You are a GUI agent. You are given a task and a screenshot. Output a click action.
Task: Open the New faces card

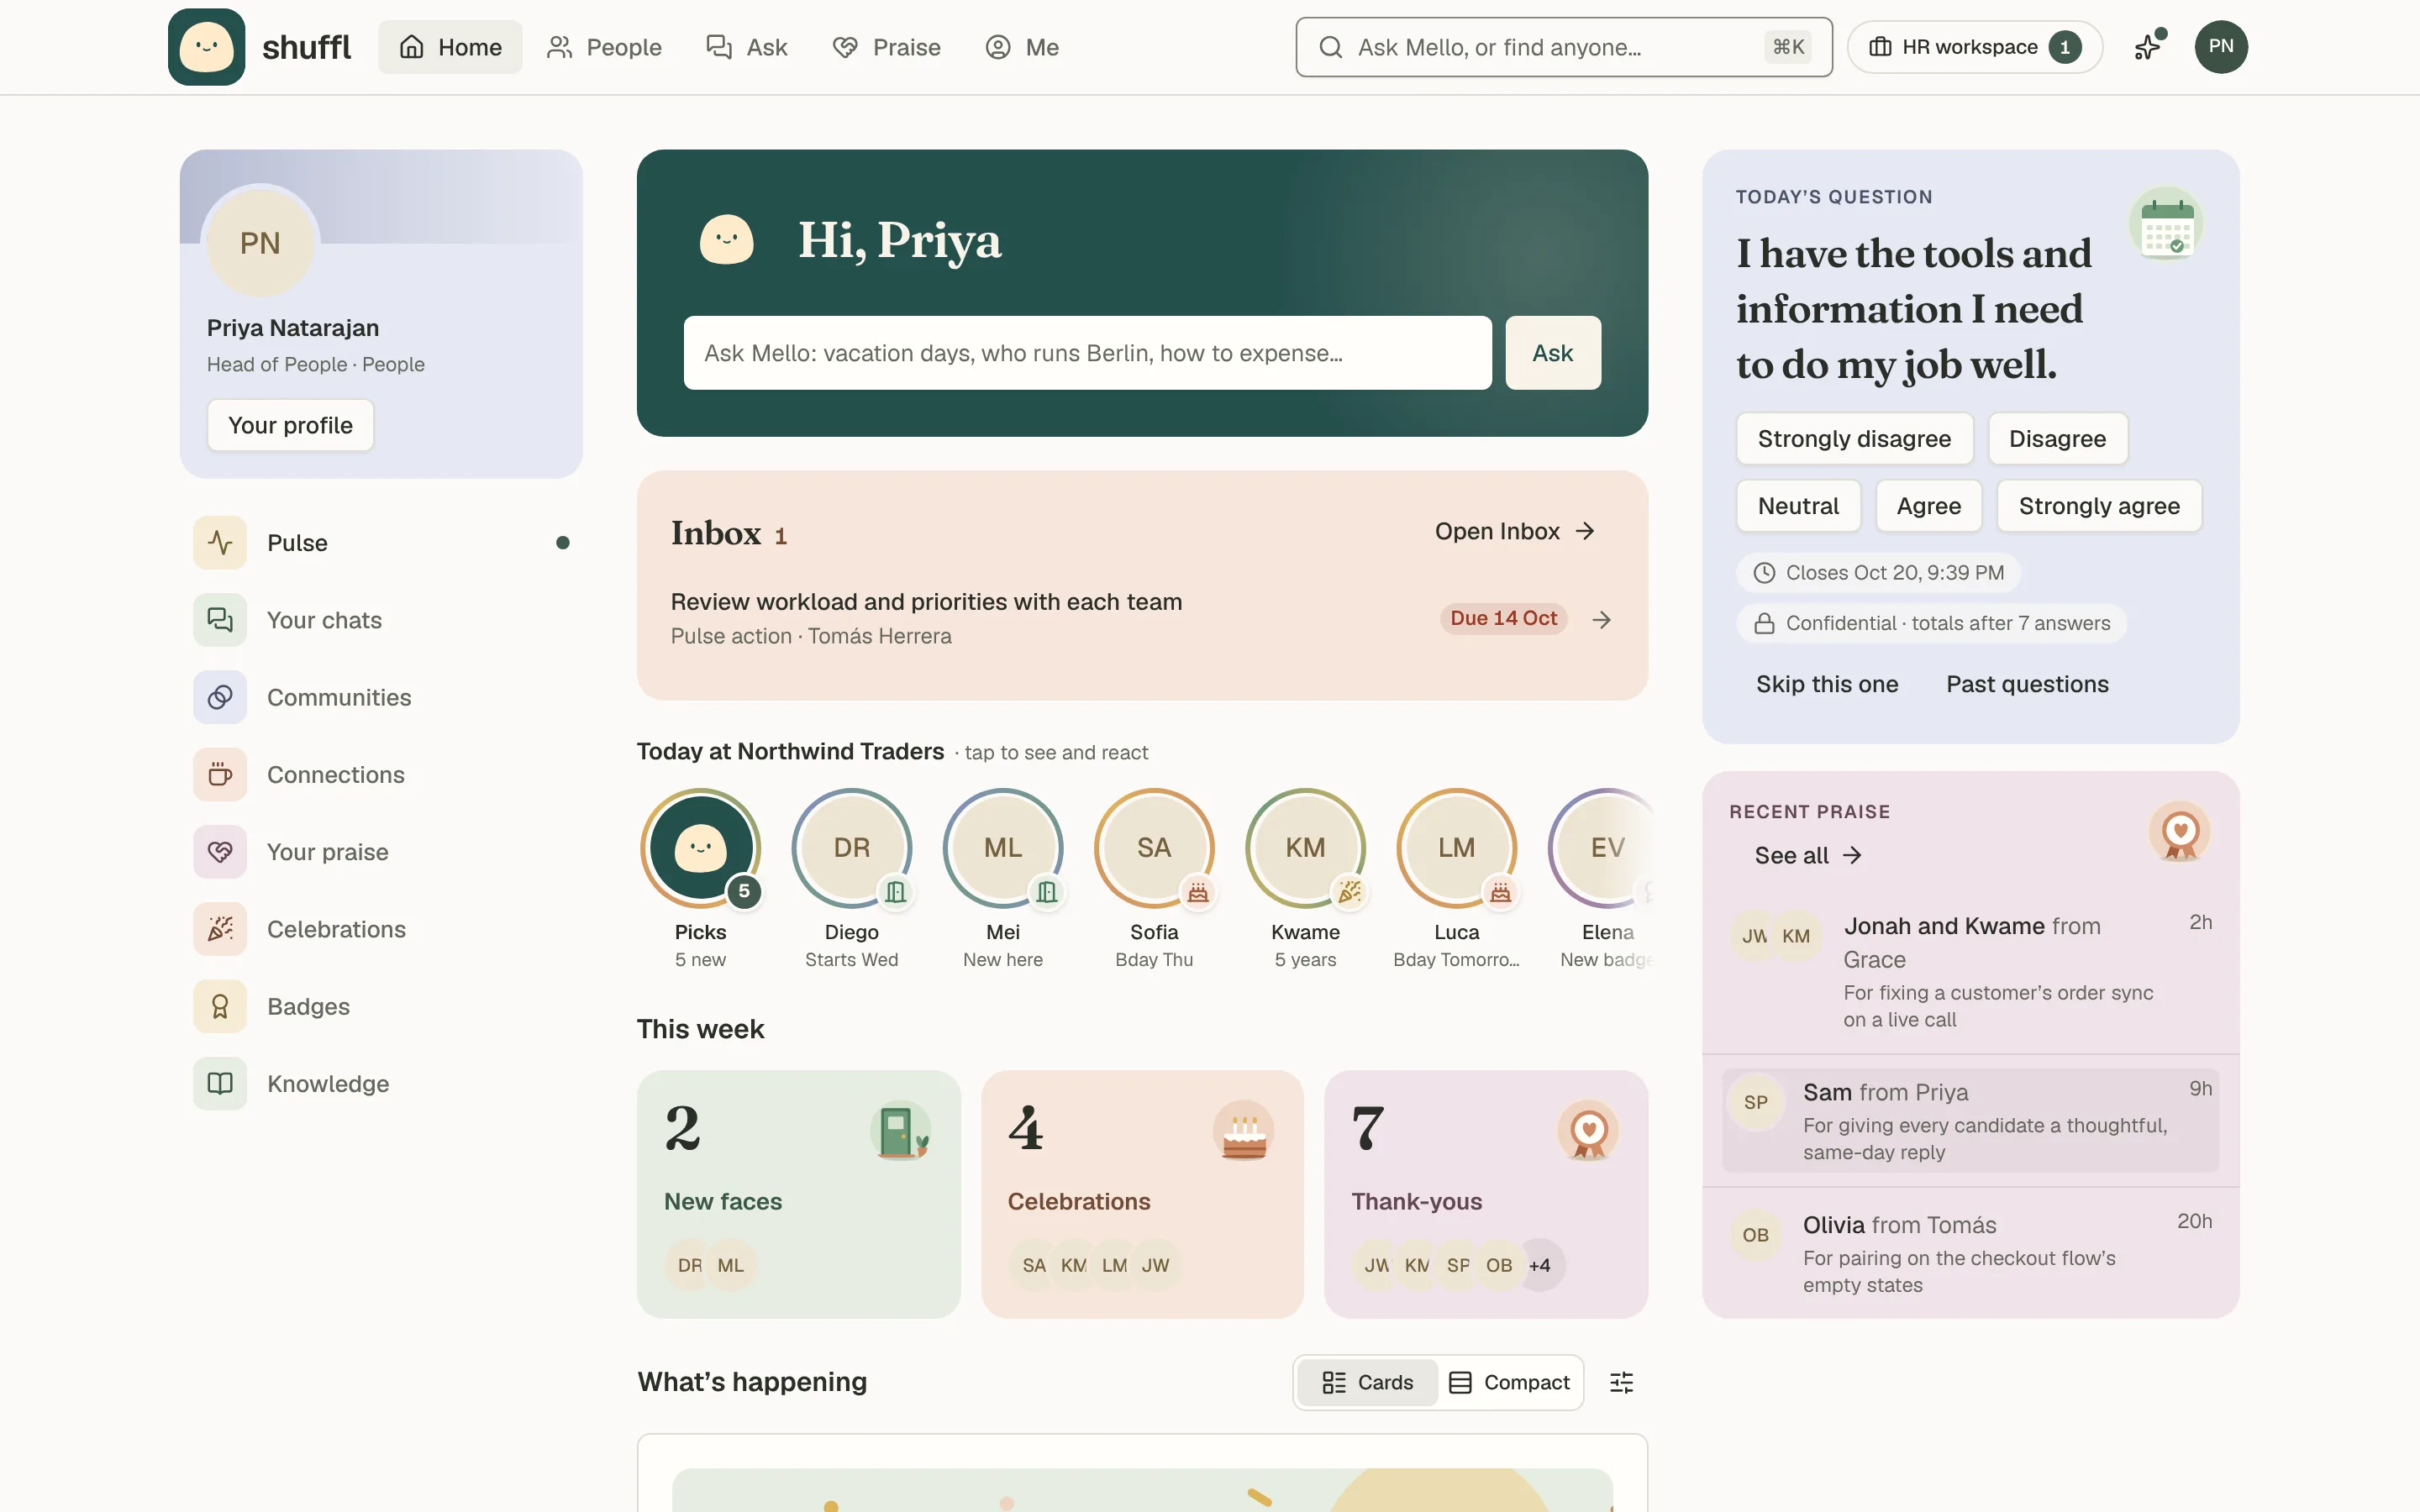[x=798, y=1194]
